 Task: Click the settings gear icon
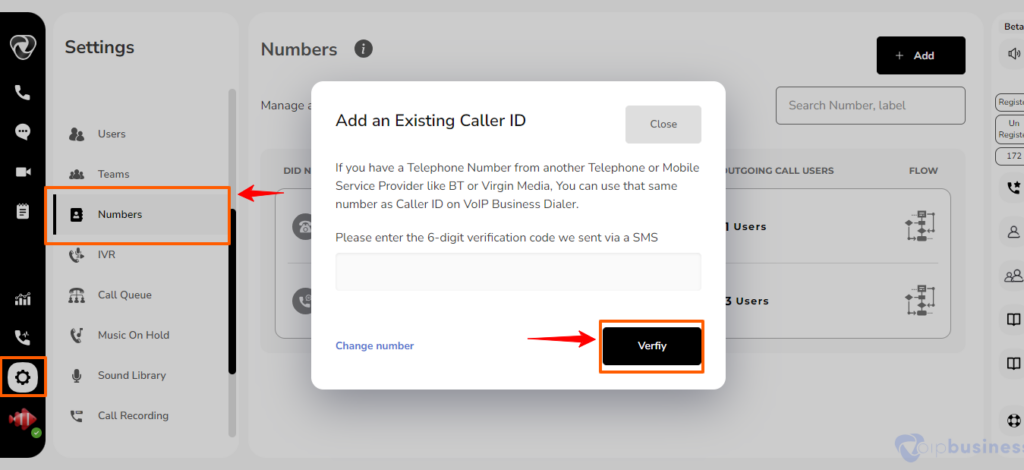23,377
